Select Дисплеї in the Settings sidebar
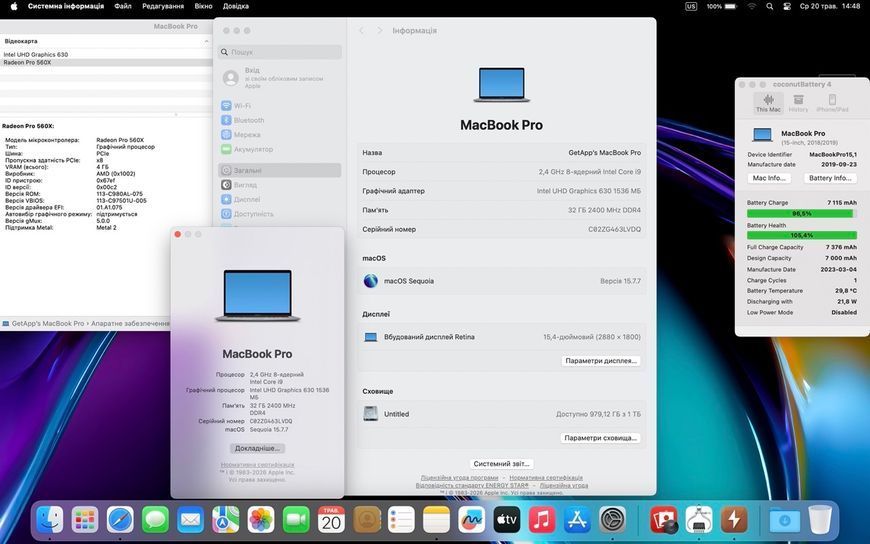 pos(280,199)
